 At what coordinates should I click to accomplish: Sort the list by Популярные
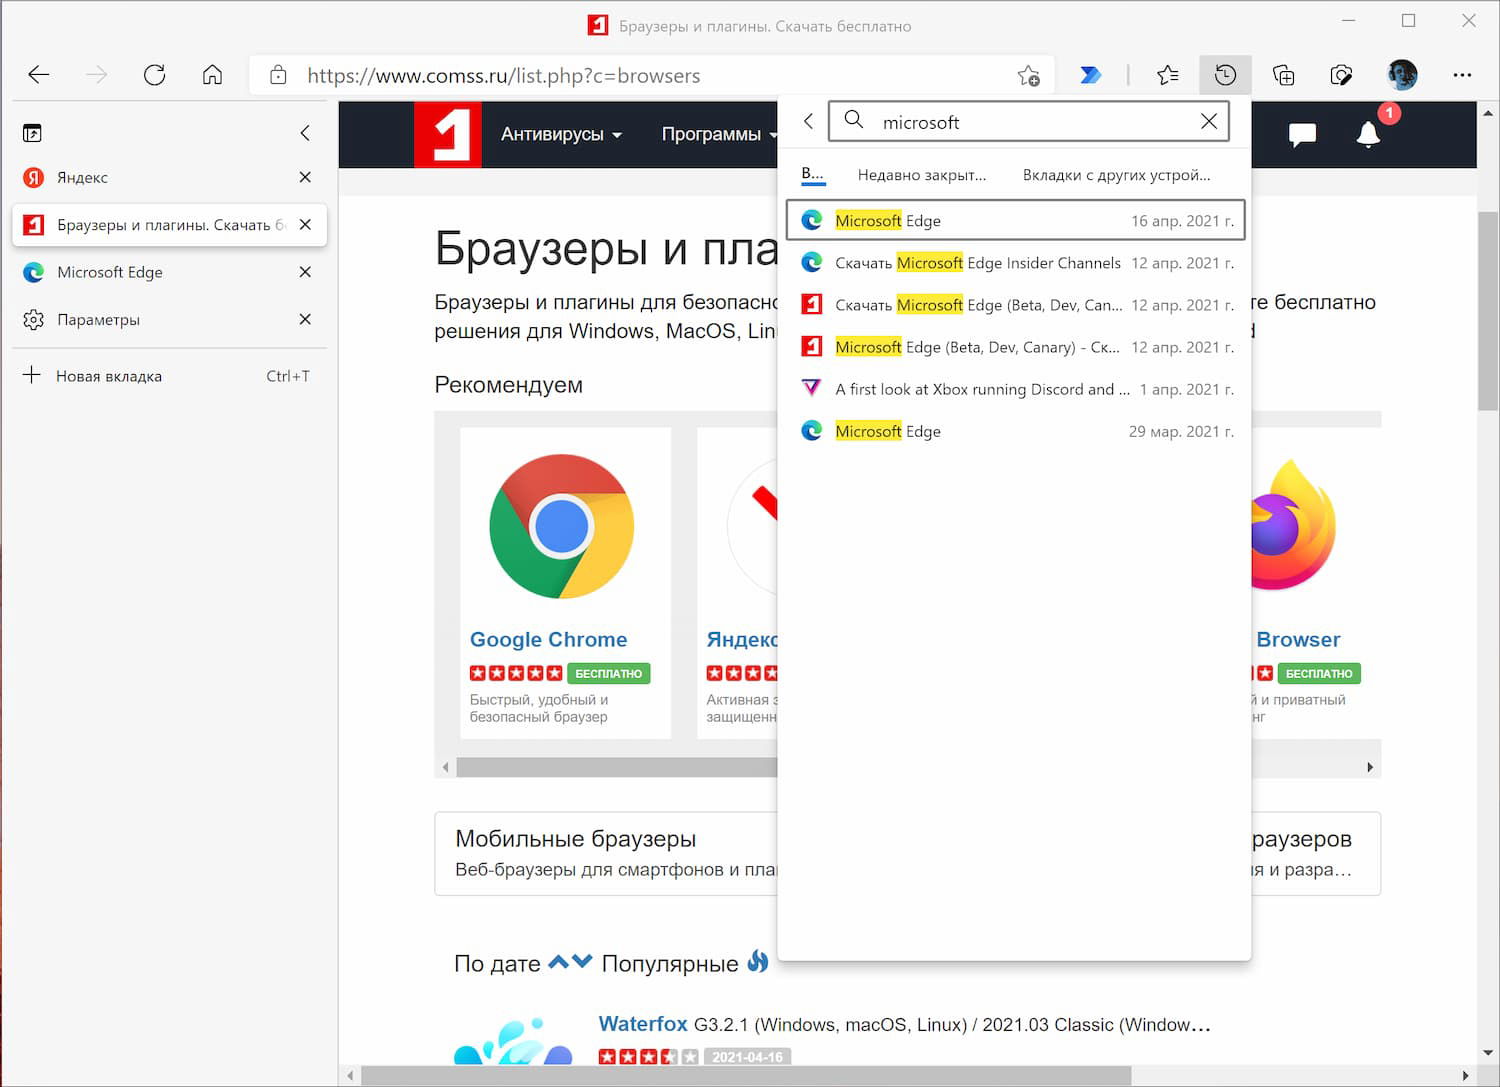(x=669, y=963)
